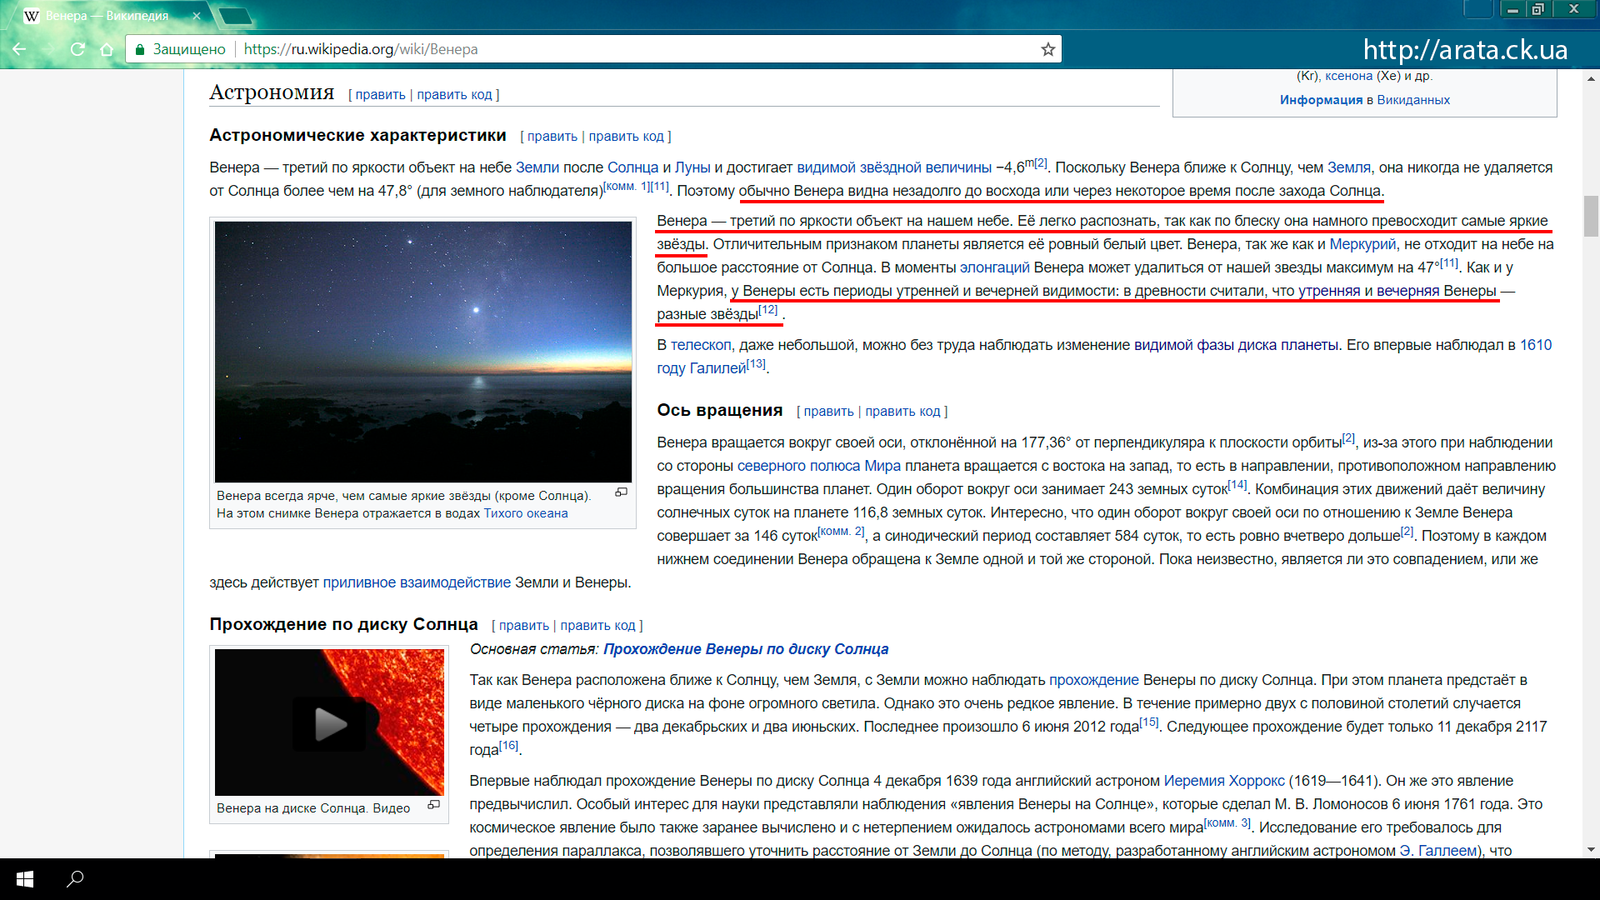Click править код next to Прохождение по диску Солнца
This screenshot has height=900, width=1600.
(598, 626)
